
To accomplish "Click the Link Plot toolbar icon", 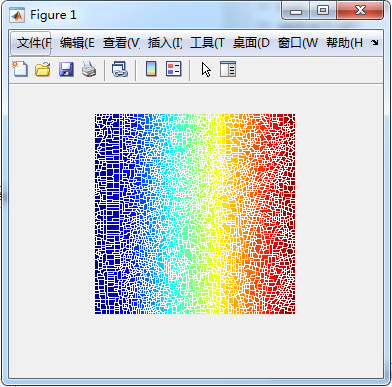I will coord(120,70).
